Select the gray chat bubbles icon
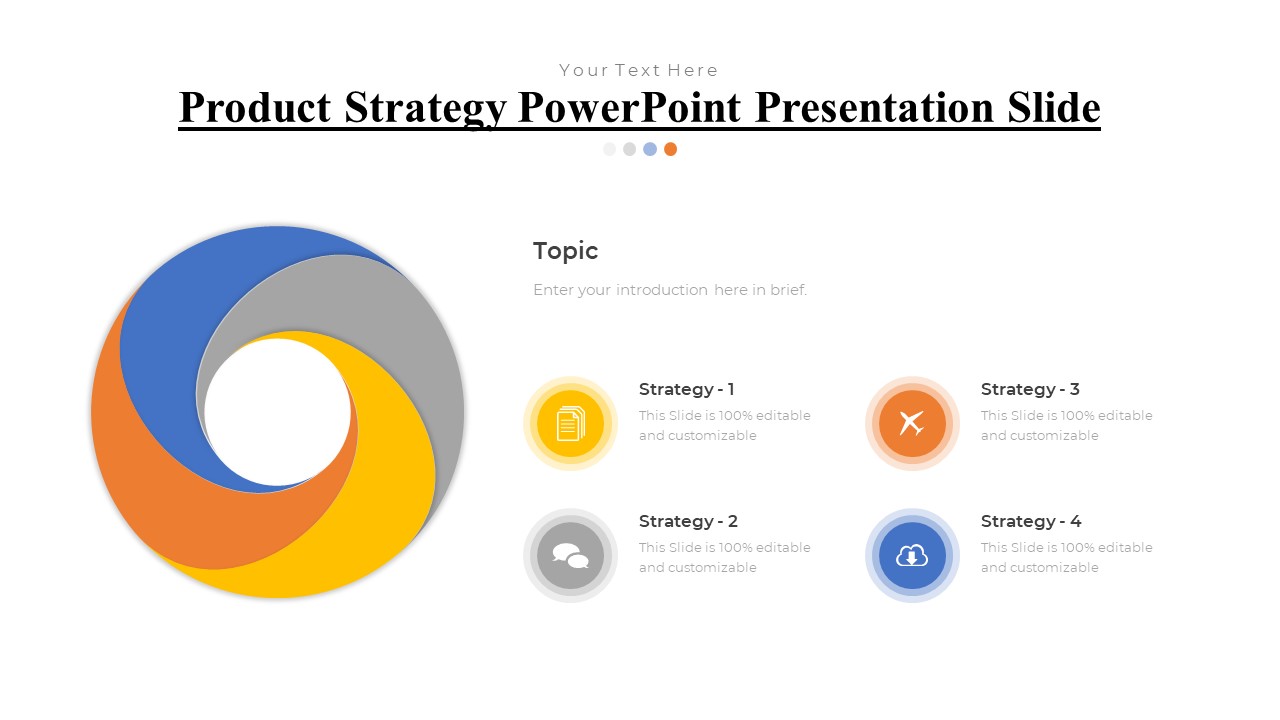1280x720 pixels. pos(570,555)
